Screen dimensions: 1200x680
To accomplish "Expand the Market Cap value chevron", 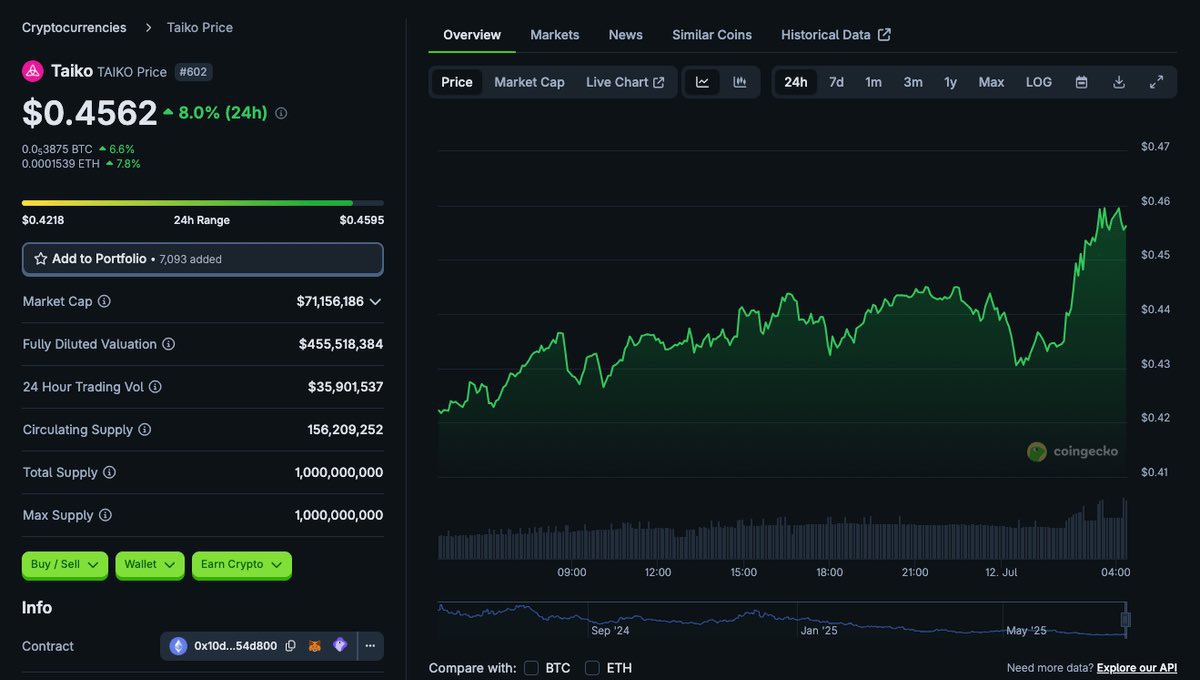I will pyautogui.click(x=376, y=301).
